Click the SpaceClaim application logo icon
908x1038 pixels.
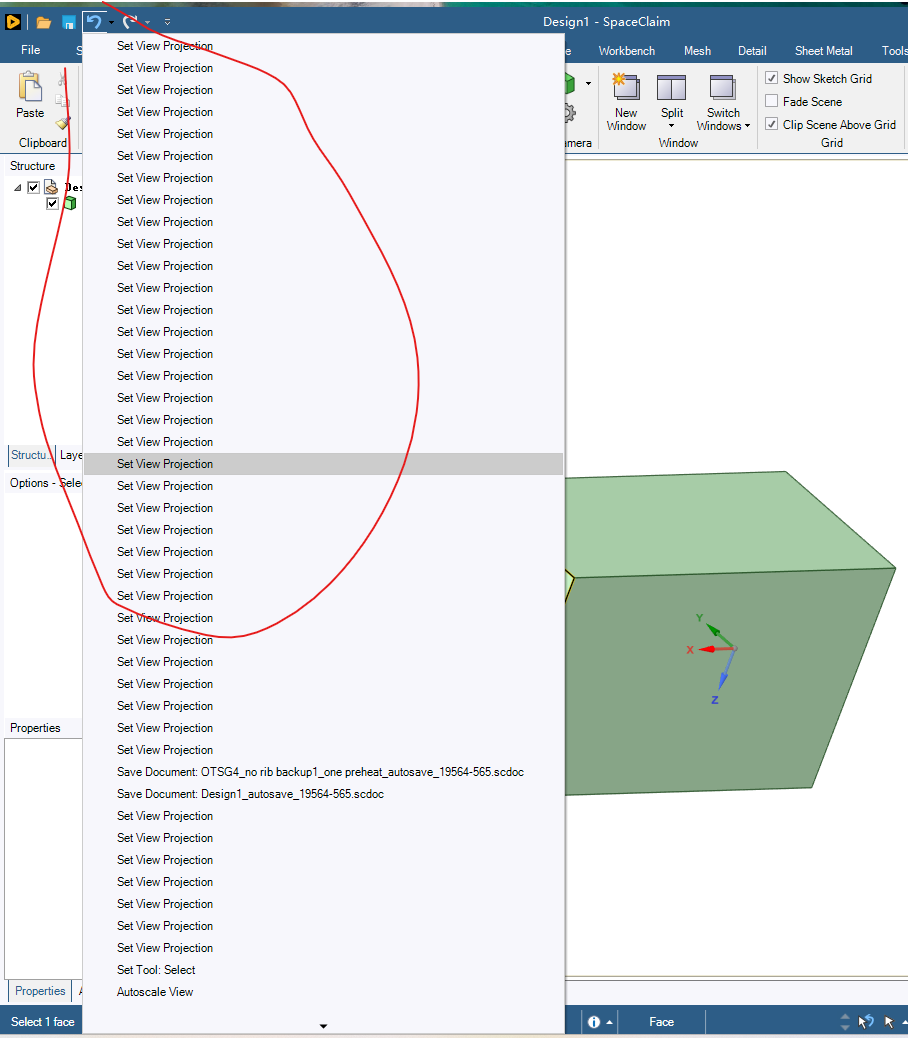pyautogui.click(x=13, y=22)
